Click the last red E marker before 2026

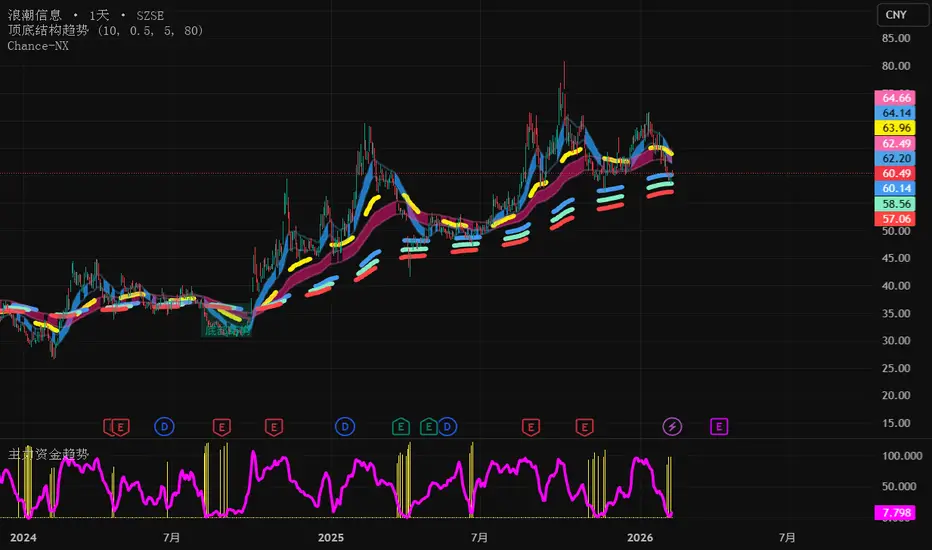[586, 427]
